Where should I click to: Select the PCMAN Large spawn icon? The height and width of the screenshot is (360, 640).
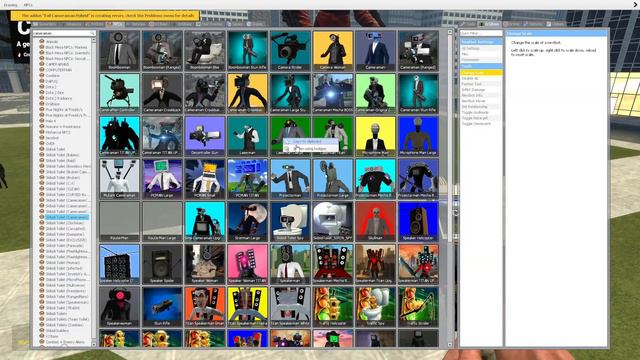coord(162,179)
